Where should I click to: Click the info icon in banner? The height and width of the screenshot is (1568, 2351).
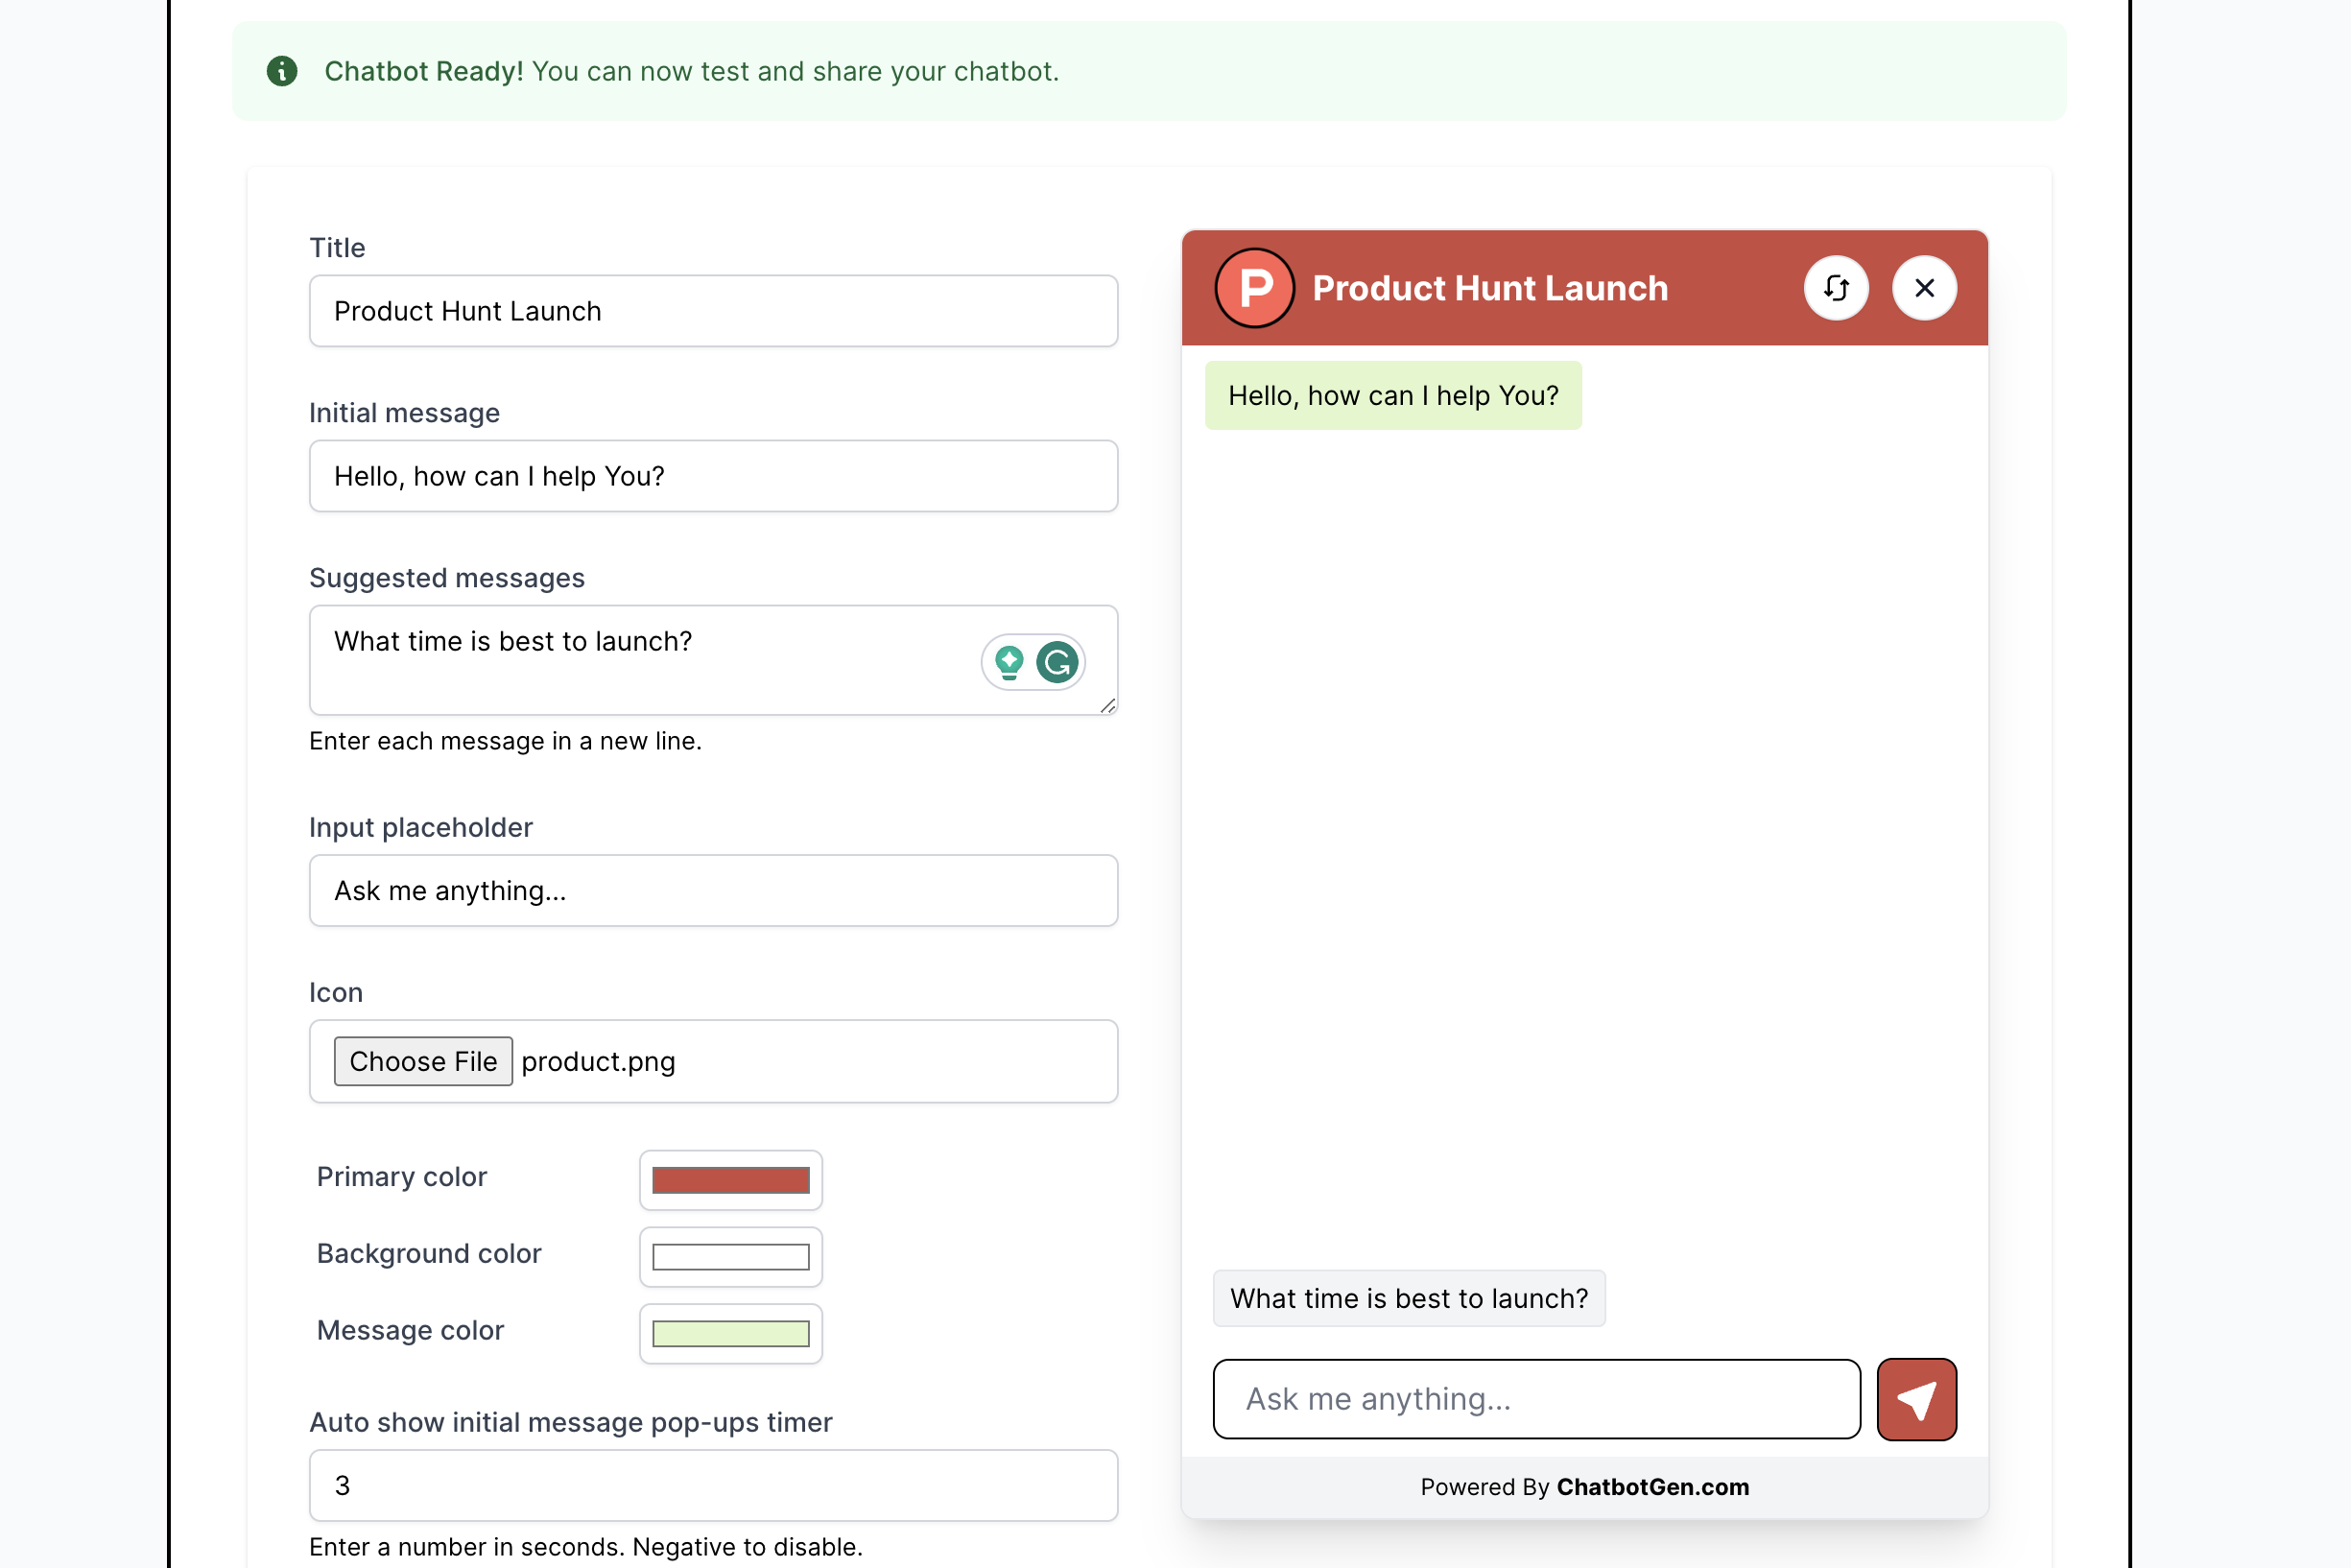coord(282,71)
